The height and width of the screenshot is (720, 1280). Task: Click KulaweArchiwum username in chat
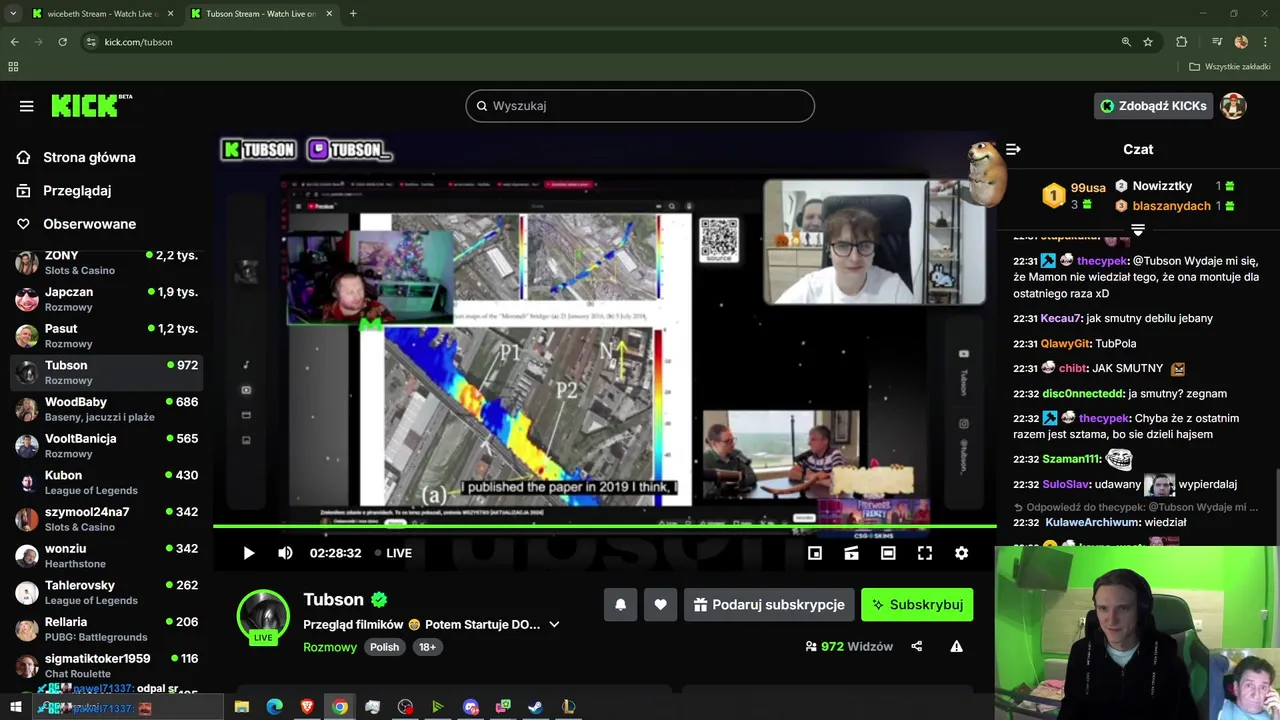pyautogui.click(x=1093, y=522)
